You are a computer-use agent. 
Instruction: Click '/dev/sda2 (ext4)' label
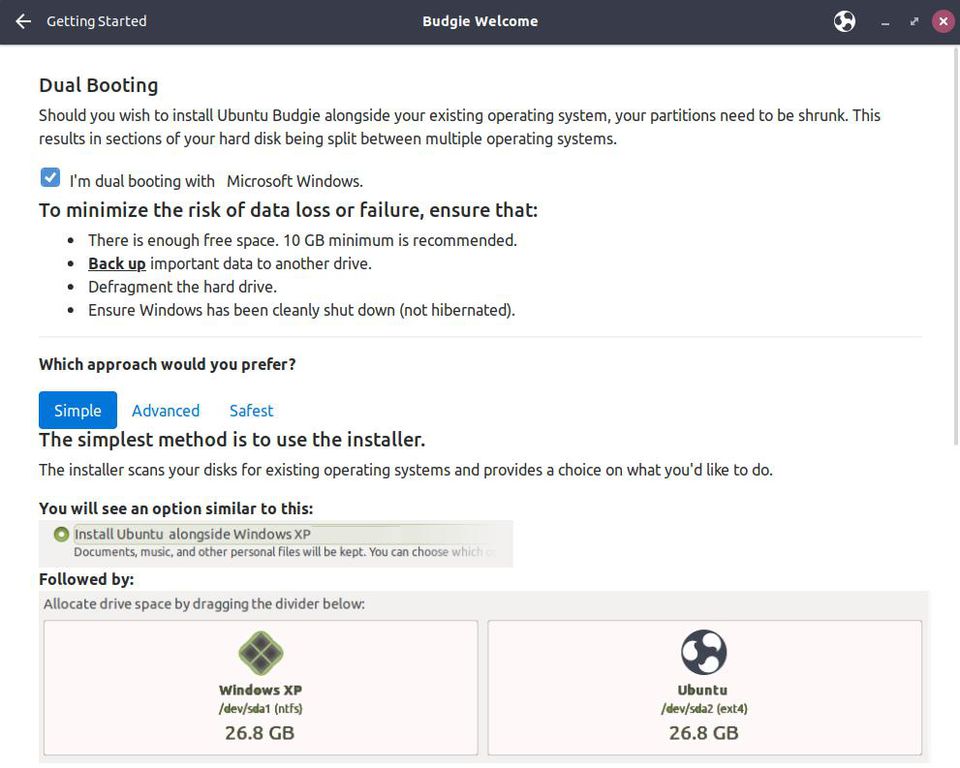(704, 709)
